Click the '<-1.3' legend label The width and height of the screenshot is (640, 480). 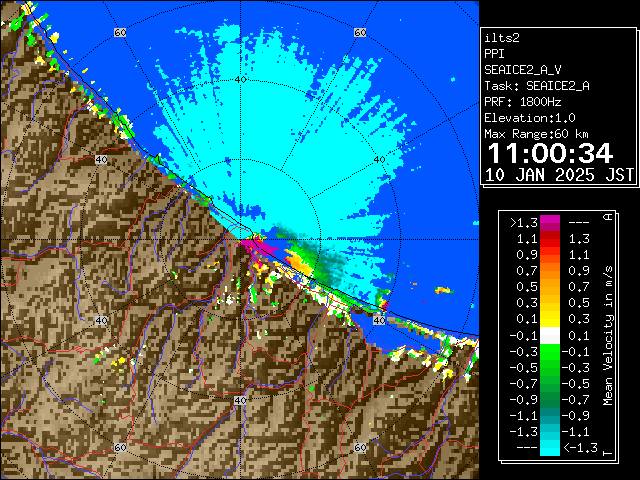(x=580, y=448)
